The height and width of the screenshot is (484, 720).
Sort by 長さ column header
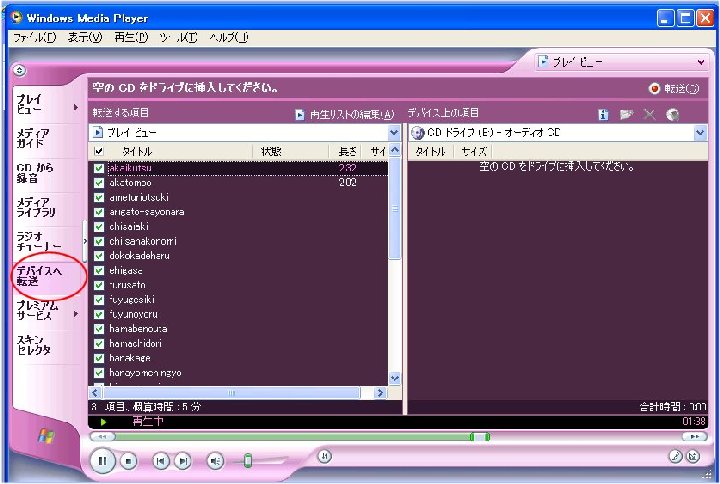pos(346,151)
